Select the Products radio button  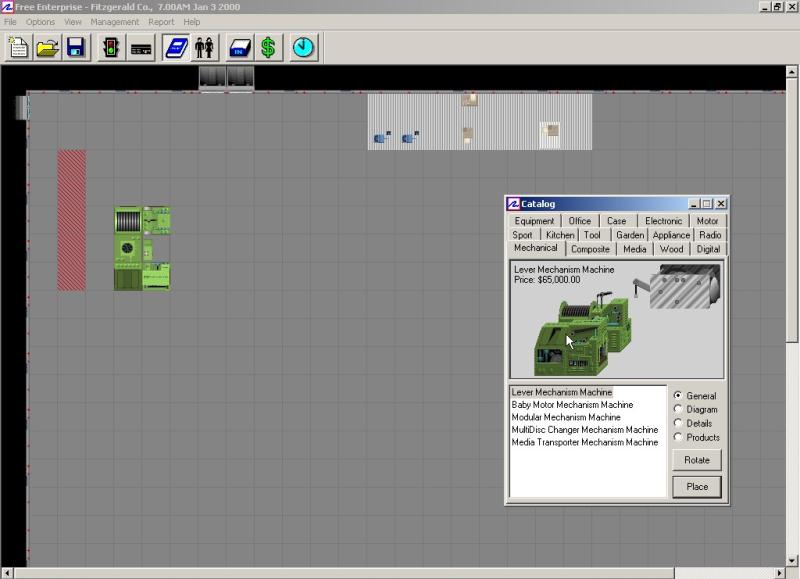click(679, 438)
